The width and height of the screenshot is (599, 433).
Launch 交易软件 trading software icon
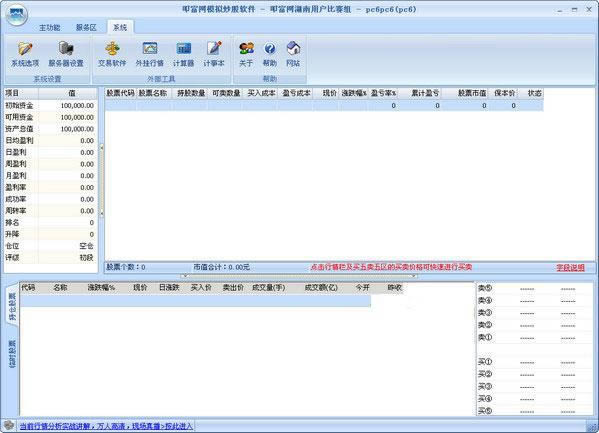[112, 54]
